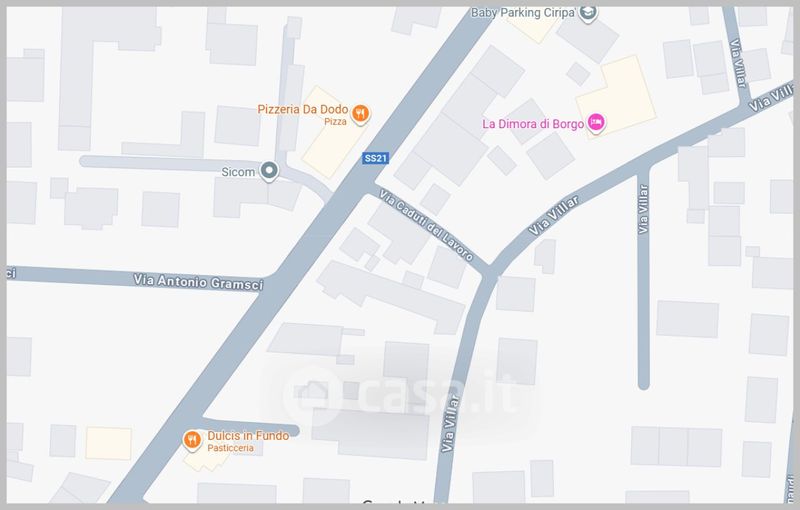The height and width of the screenshot is (510, 800).
Task: Click the Sicom text label
Action: (x=238, y=172)
